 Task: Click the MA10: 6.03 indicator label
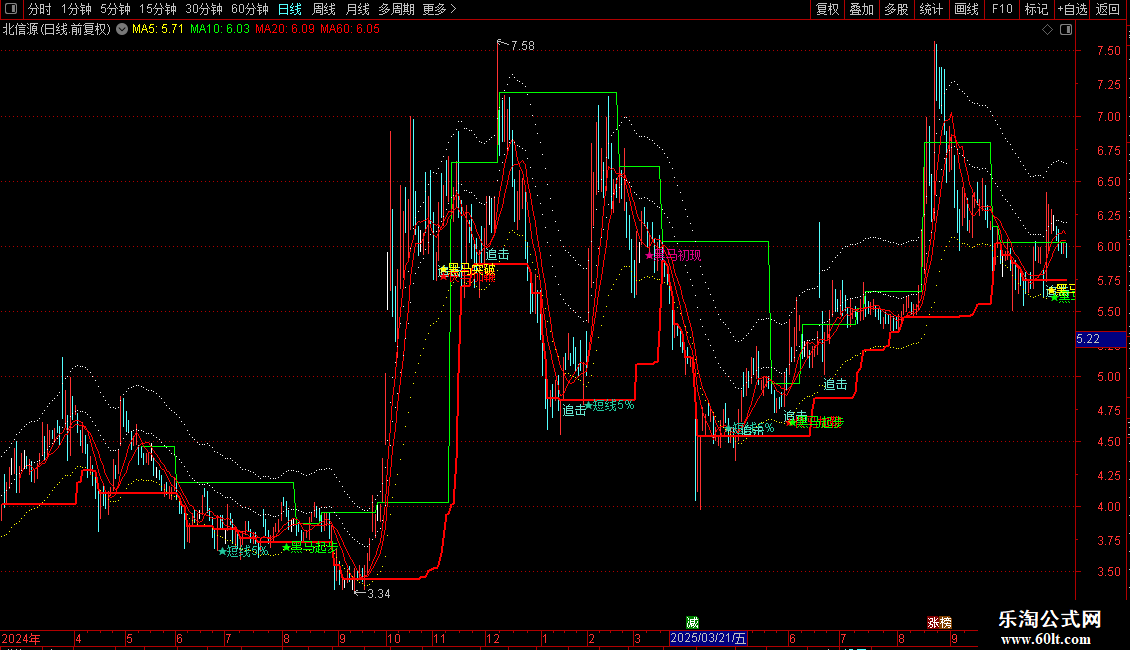219,29
